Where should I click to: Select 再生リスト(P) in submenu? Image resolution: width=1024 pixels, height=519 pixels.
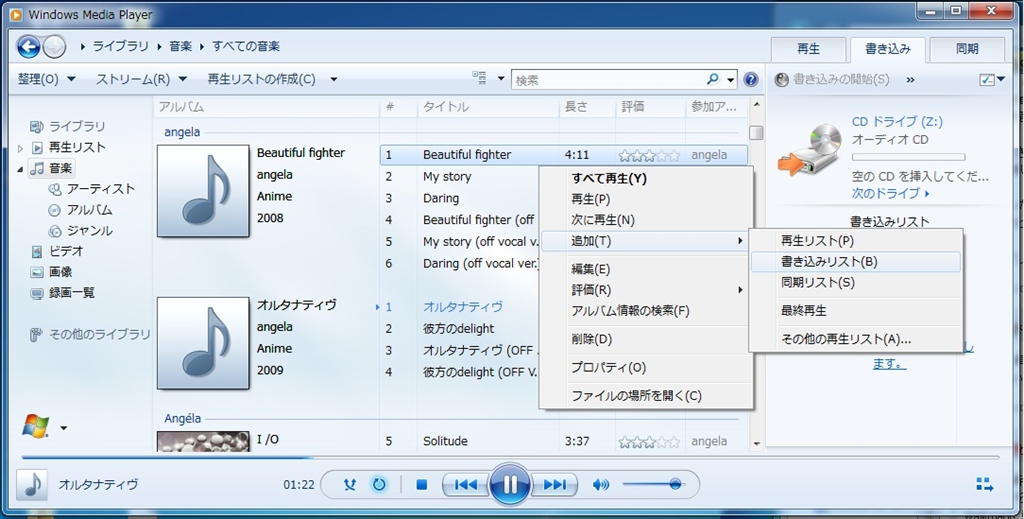[x=856, y=241]
